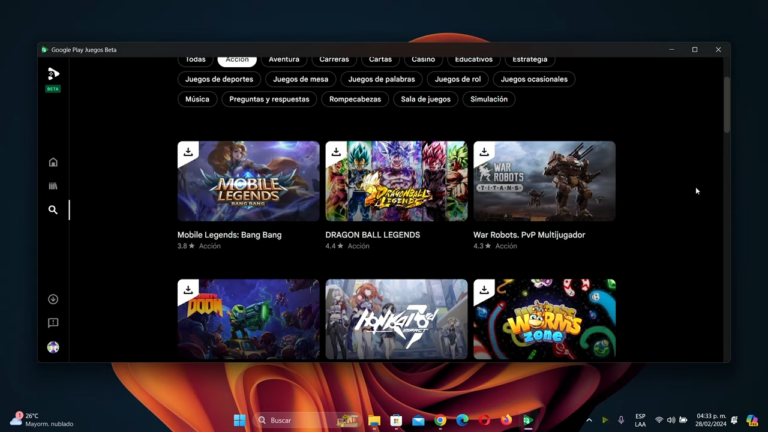Select the Aventura category chip

click(x=284, y=60)
